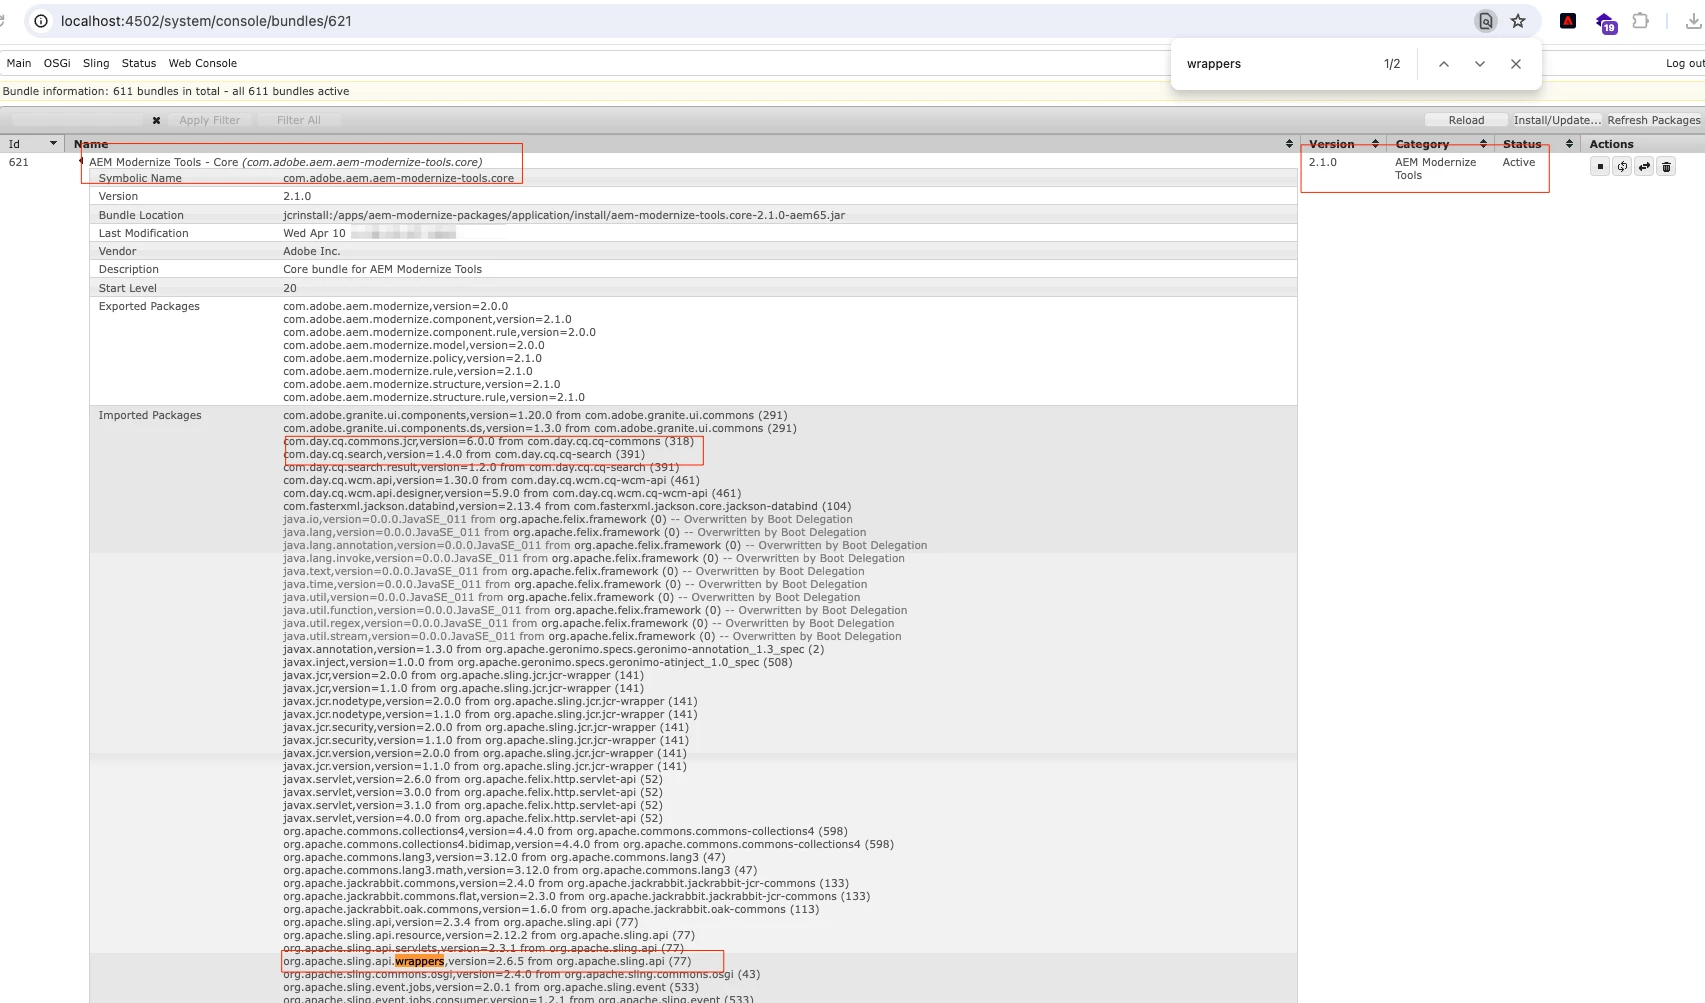Screen dimensions: 1705x1003
Task: Open org.apache.sling.api (77) in wrappers row
Action: coord(623,961)
